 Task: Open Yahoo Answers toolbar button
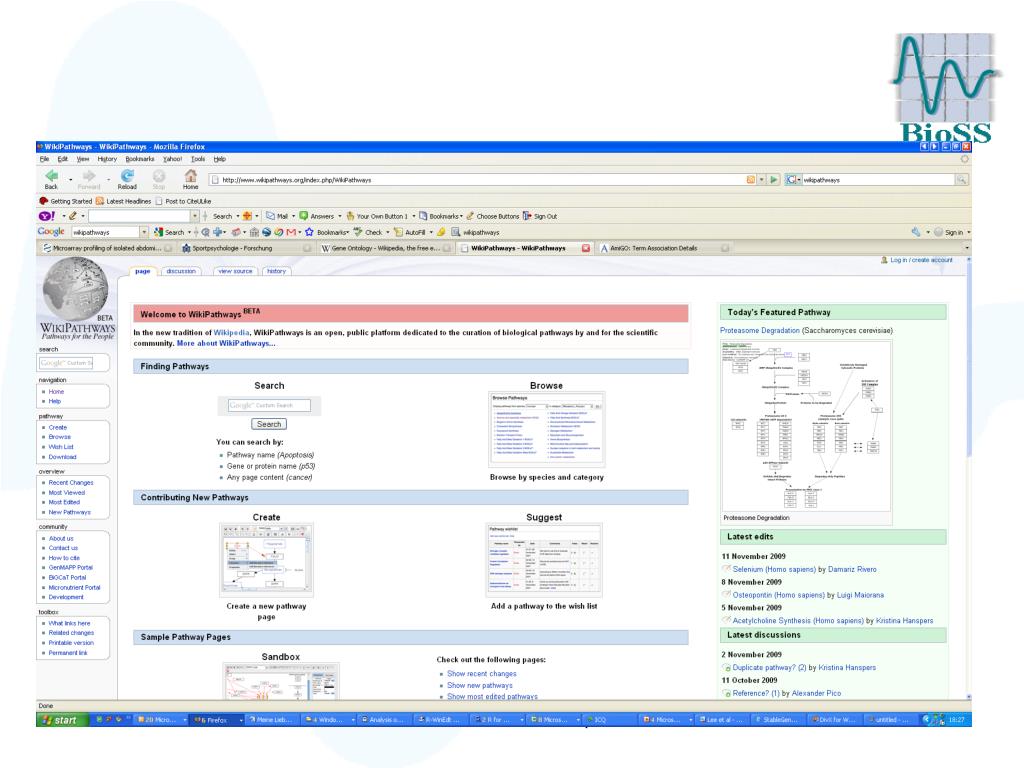pos(317,216)
